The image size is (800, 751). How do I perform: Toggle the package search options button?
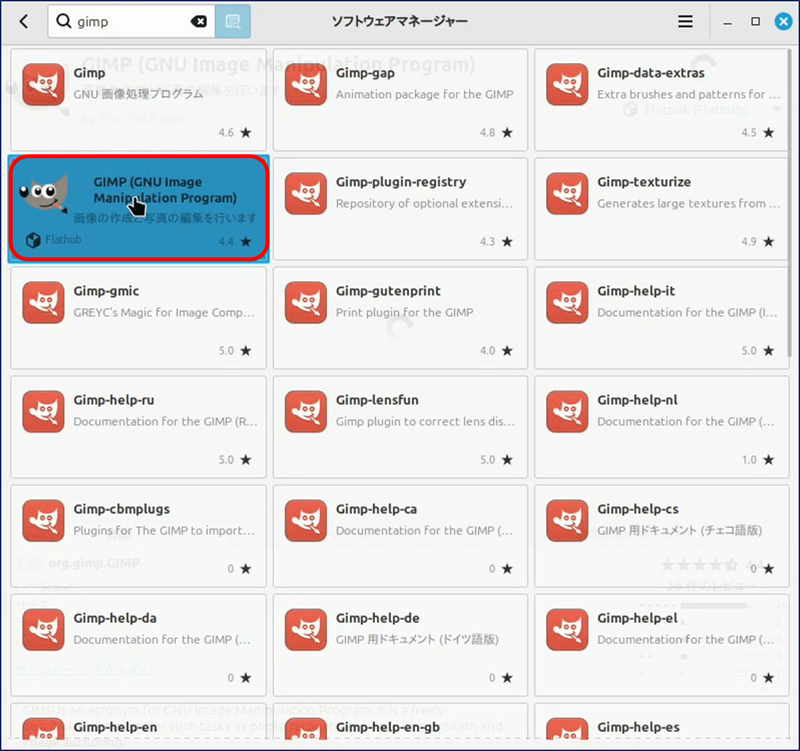point(233,21)
